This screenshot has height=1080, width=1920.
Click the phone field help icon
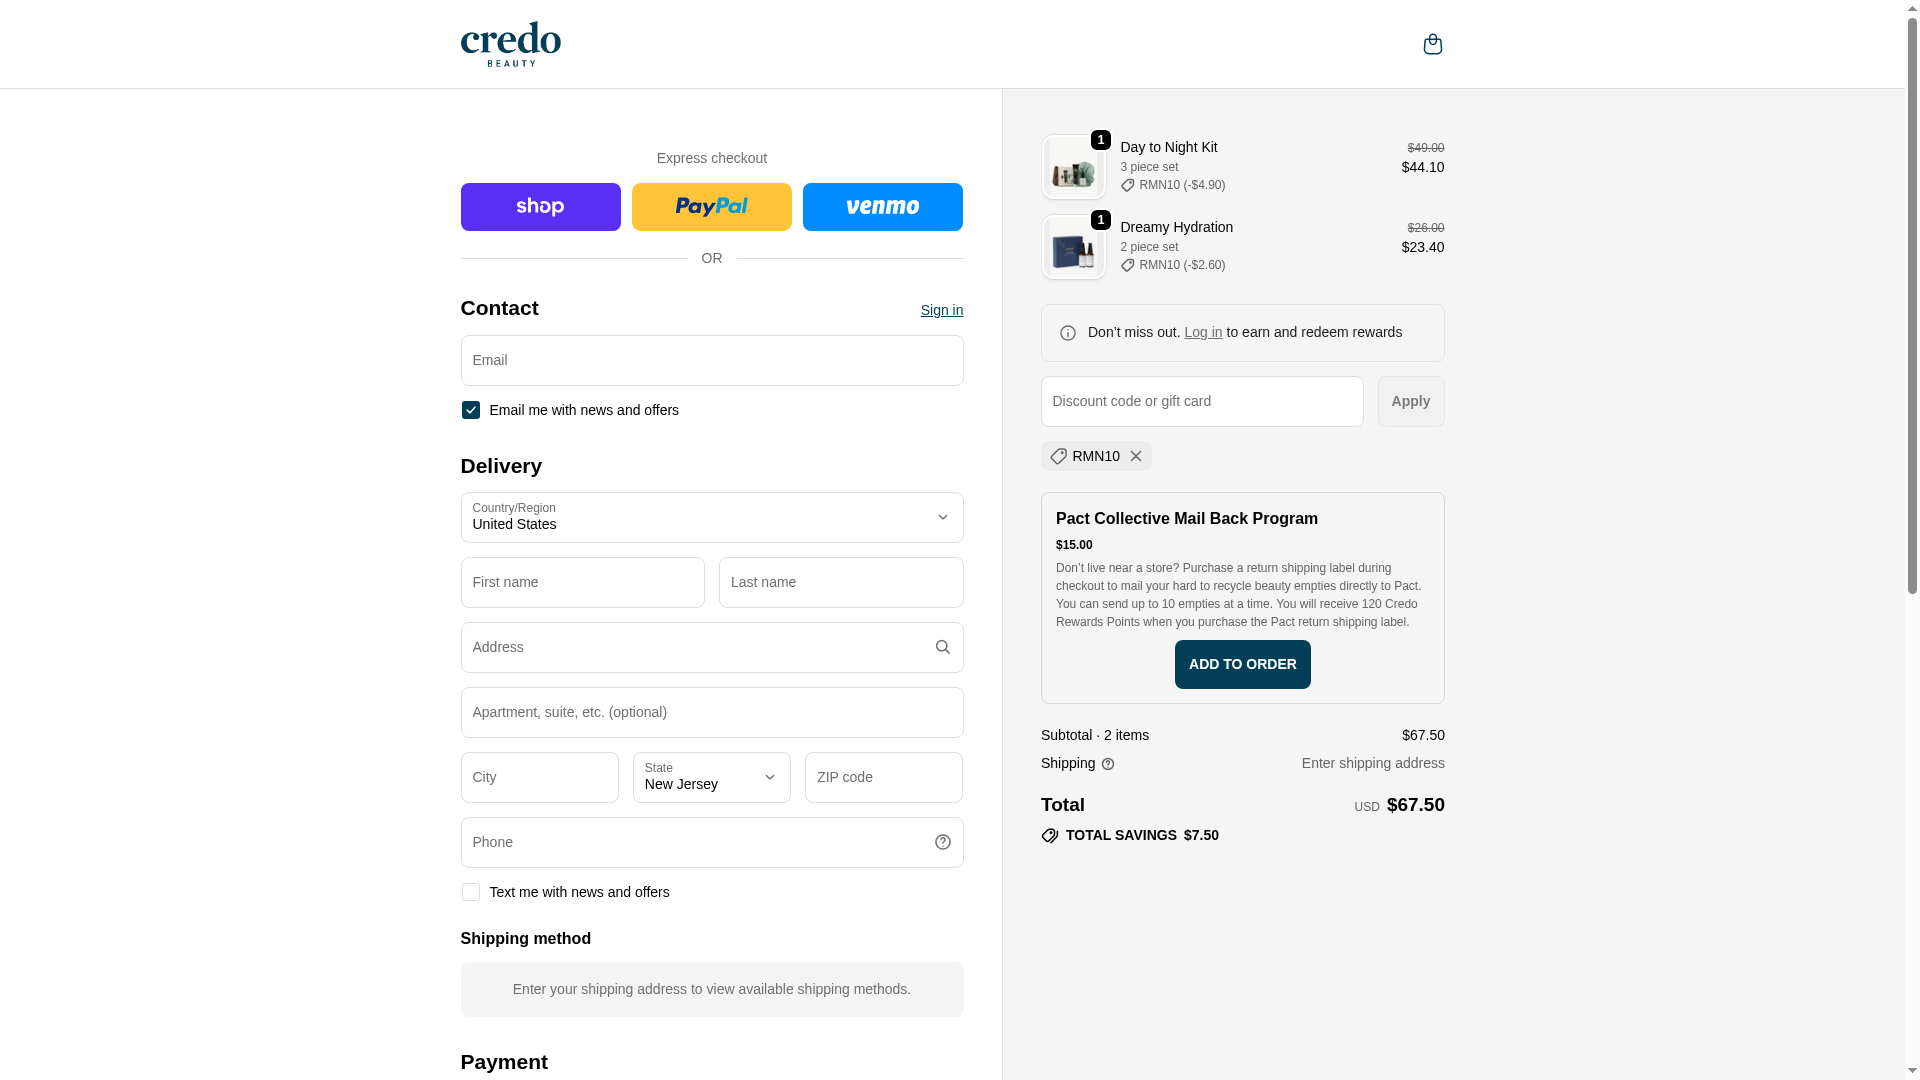[x=942, y=842]
